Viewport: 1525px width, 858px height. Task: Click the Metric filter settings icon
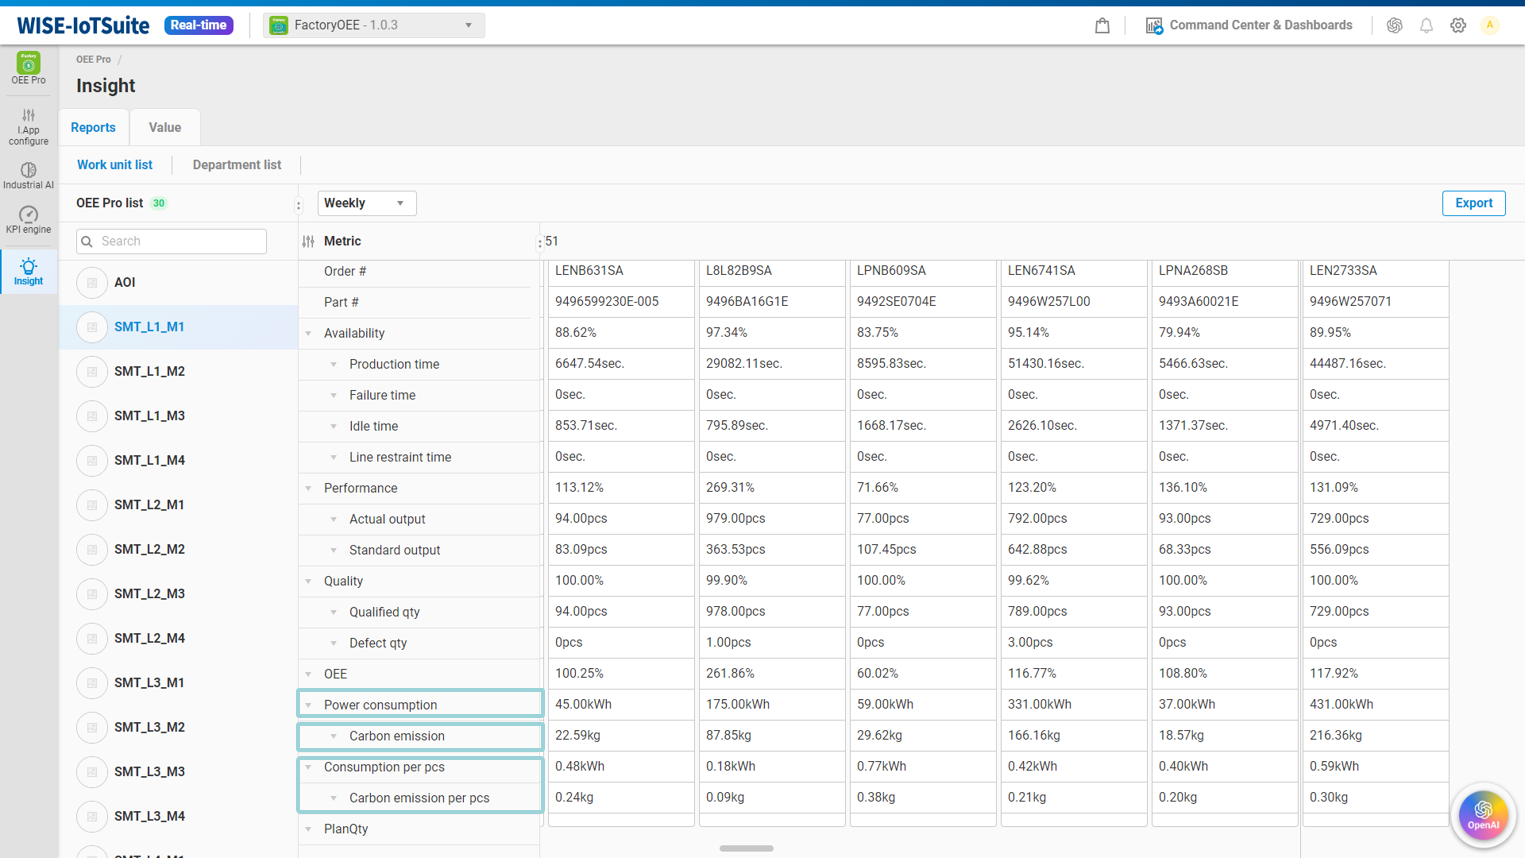[x=308, y=241]
